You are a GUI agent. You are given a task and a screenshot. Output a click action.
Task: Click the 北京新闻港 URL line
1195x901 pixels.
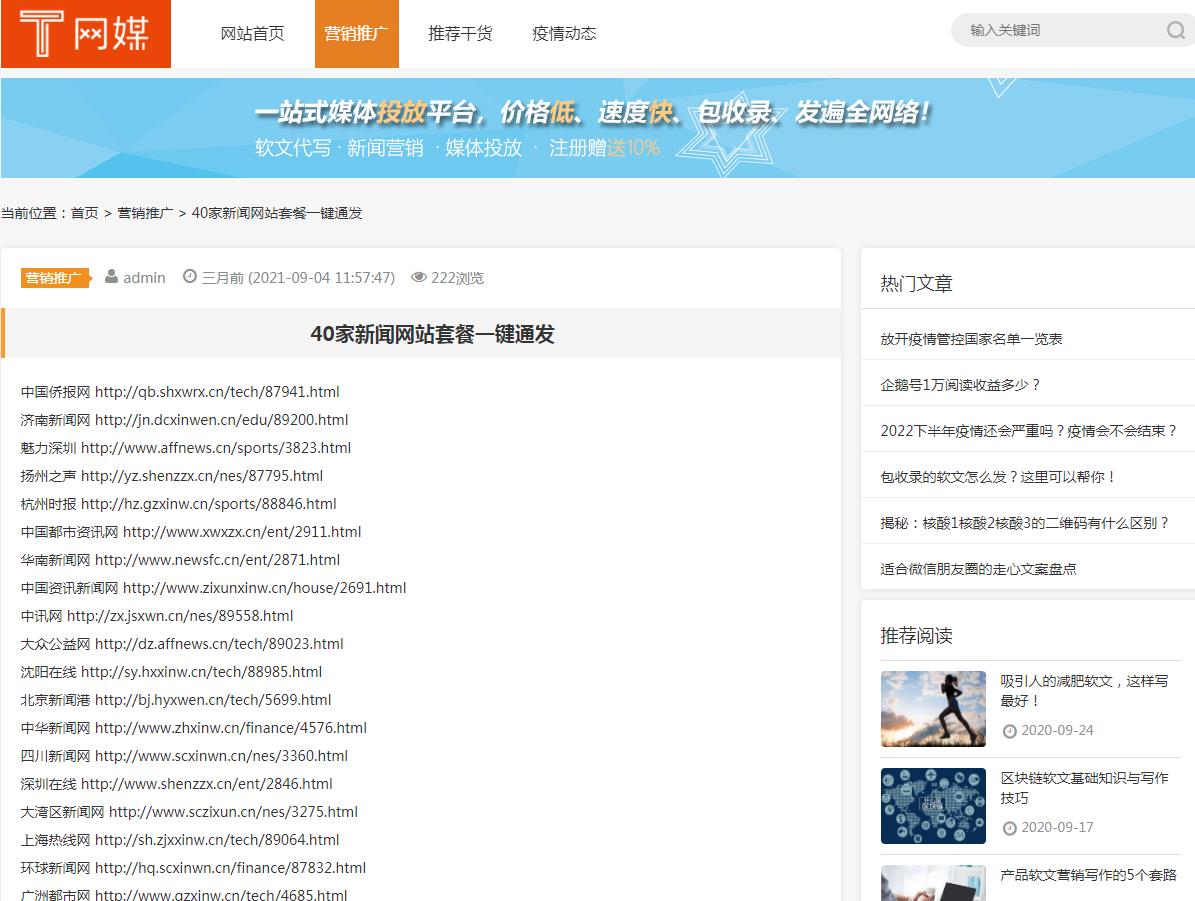coord(176,700)
